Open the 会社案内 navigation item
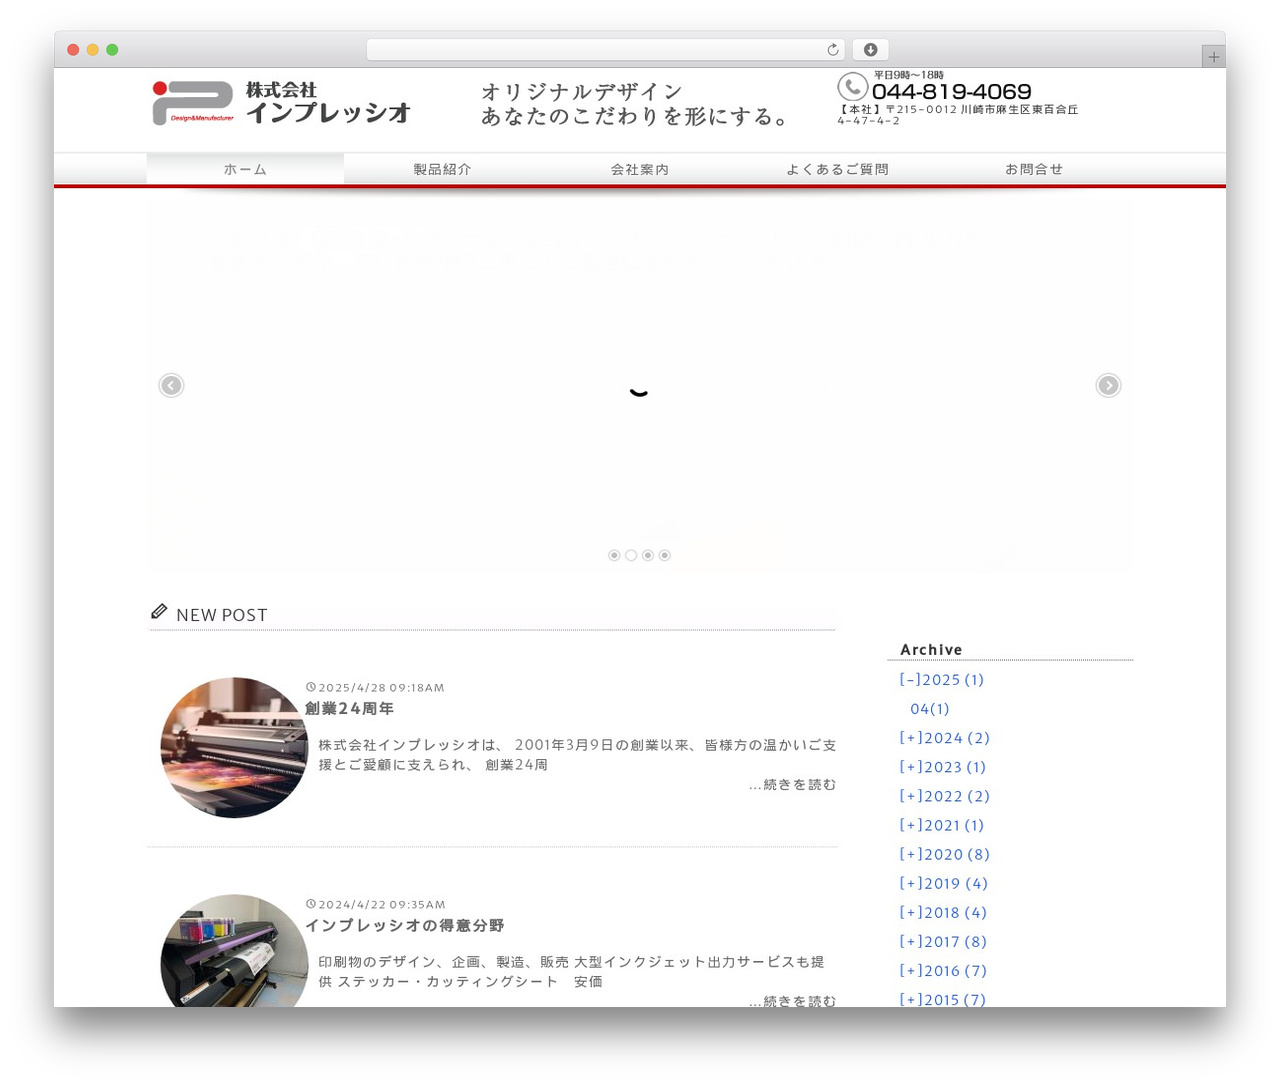Image resolution: width=1280 pixels, height=1084 pixels. (640, 169)
